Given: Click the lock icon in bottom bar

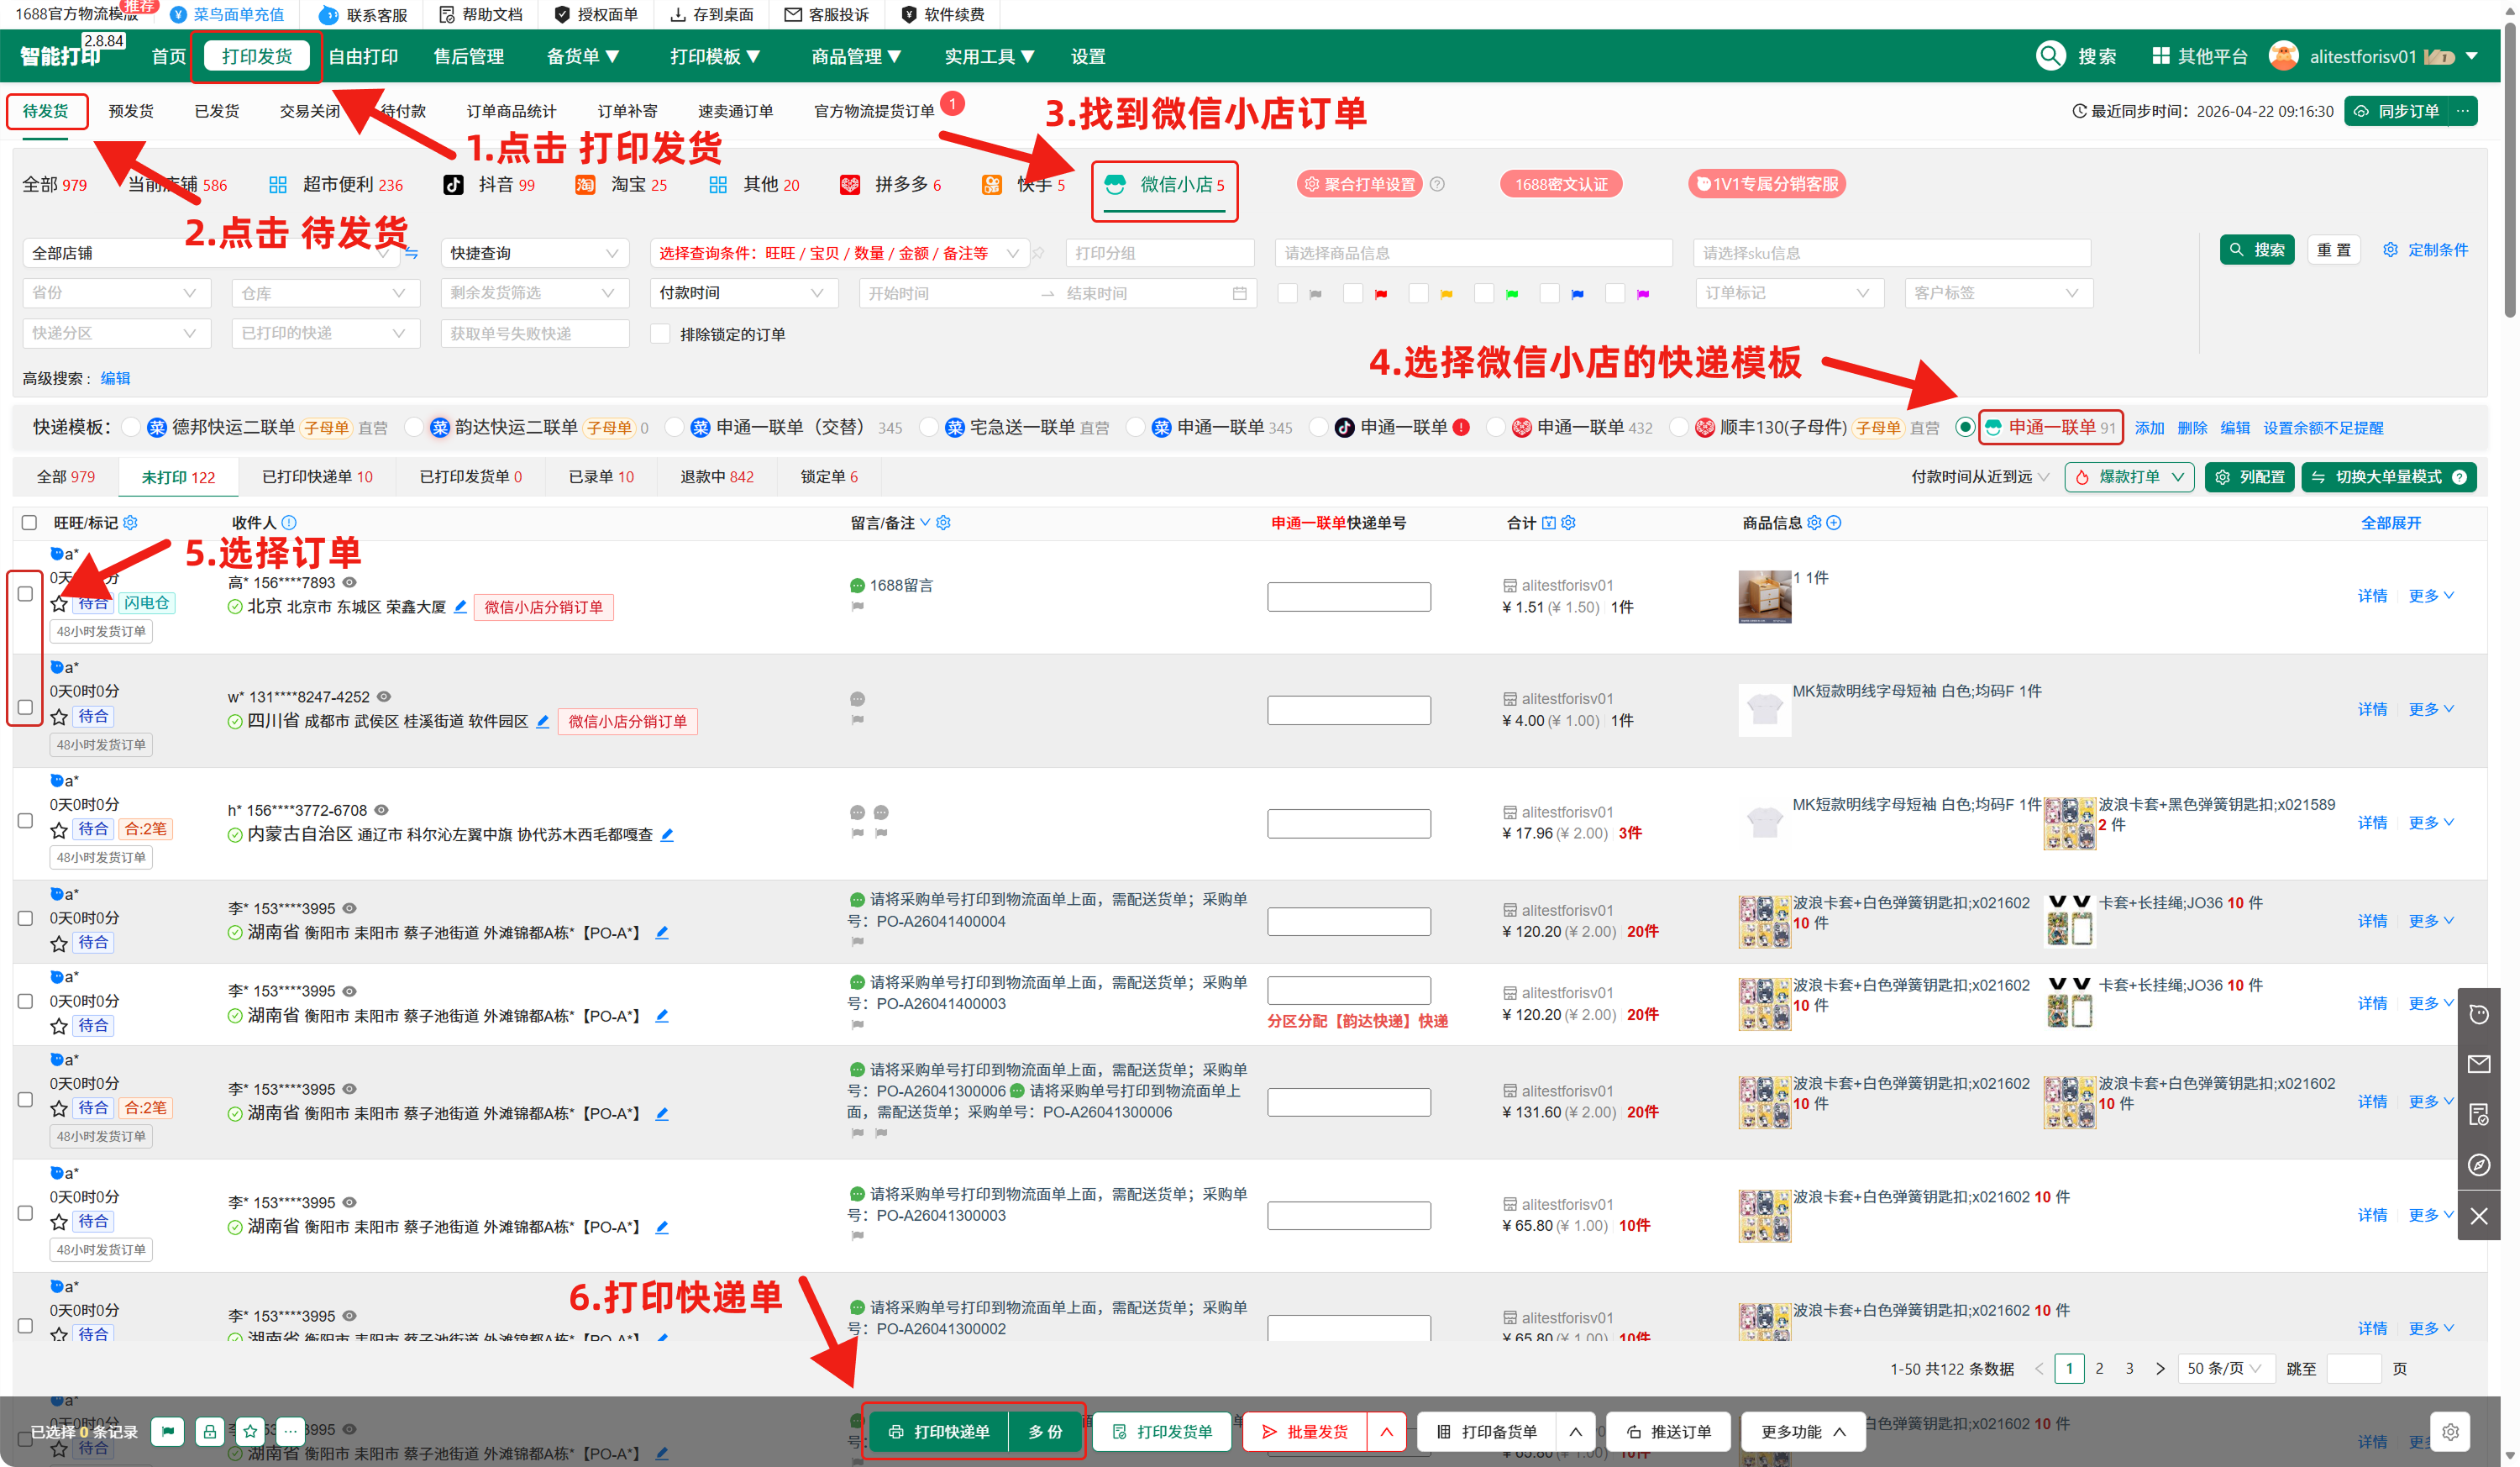Looking at the screenshot, I should pyautogui.click(x=209, y=1432).
